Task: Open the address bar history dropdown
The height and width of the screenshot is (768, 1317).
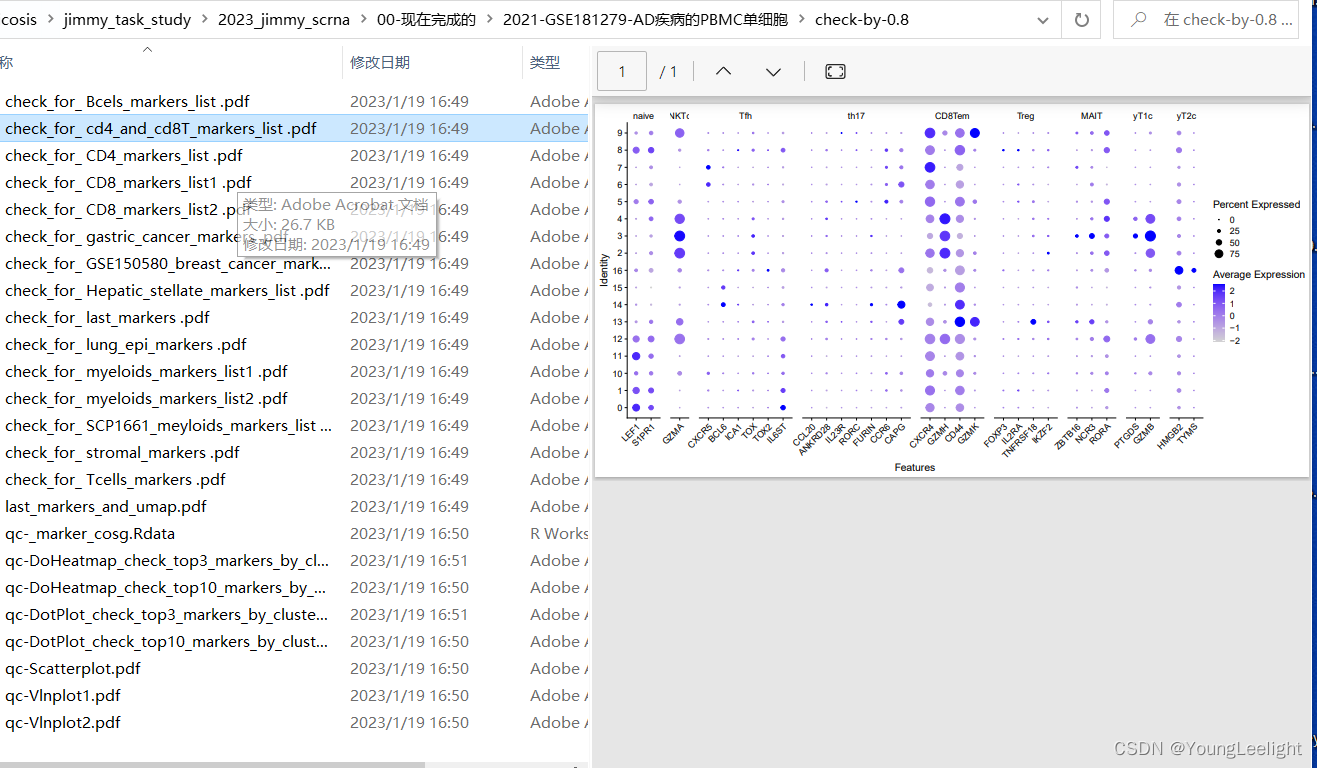Action: tap(1043, 19)
